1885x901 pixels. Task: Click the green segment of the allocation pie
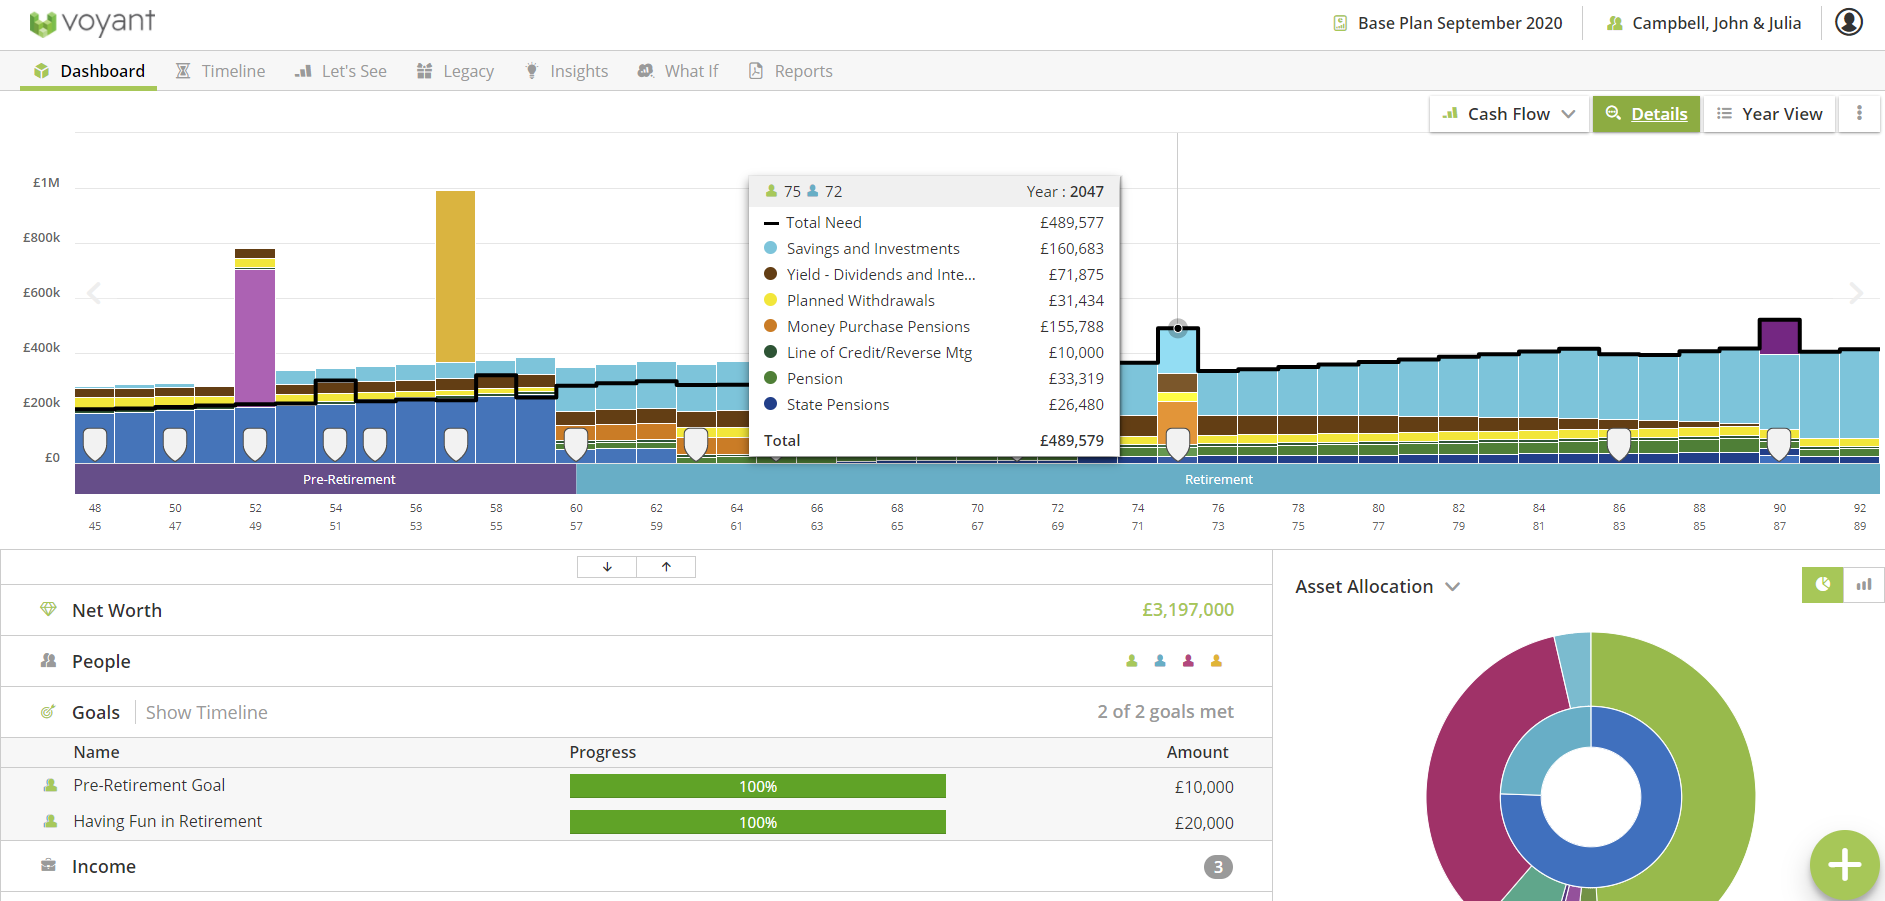pyautogui.click(x=1716, y=780)
